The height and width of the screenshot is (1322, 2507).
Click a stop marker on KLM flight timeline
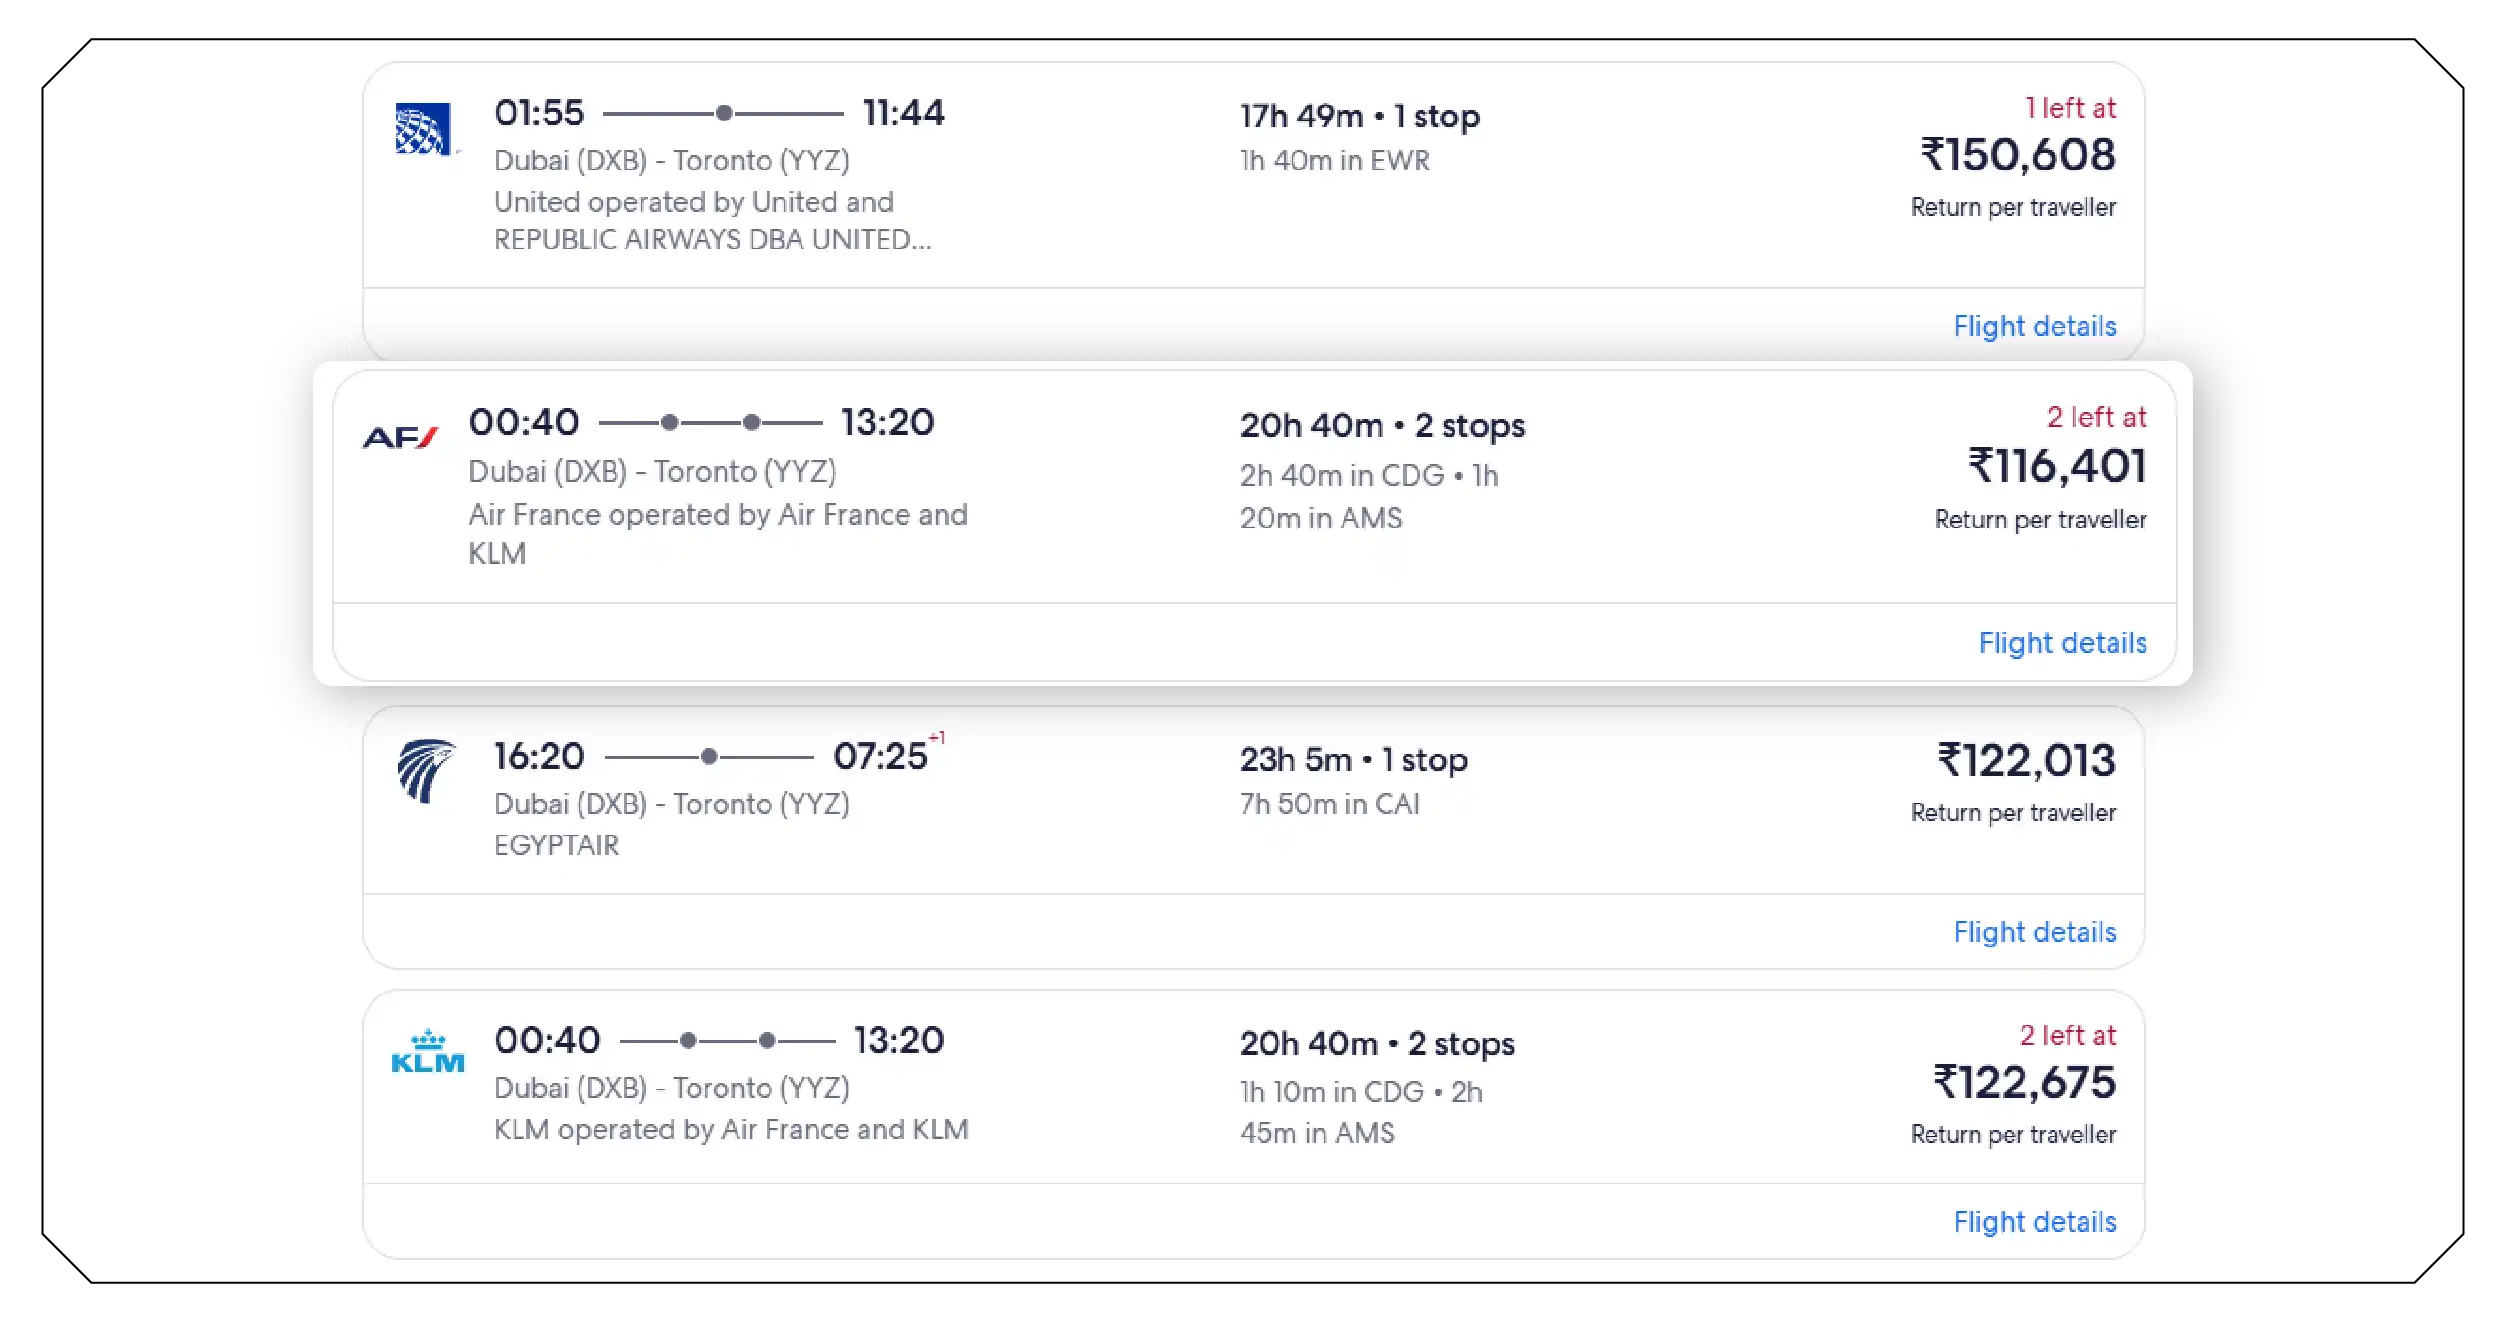(687, 1042)
